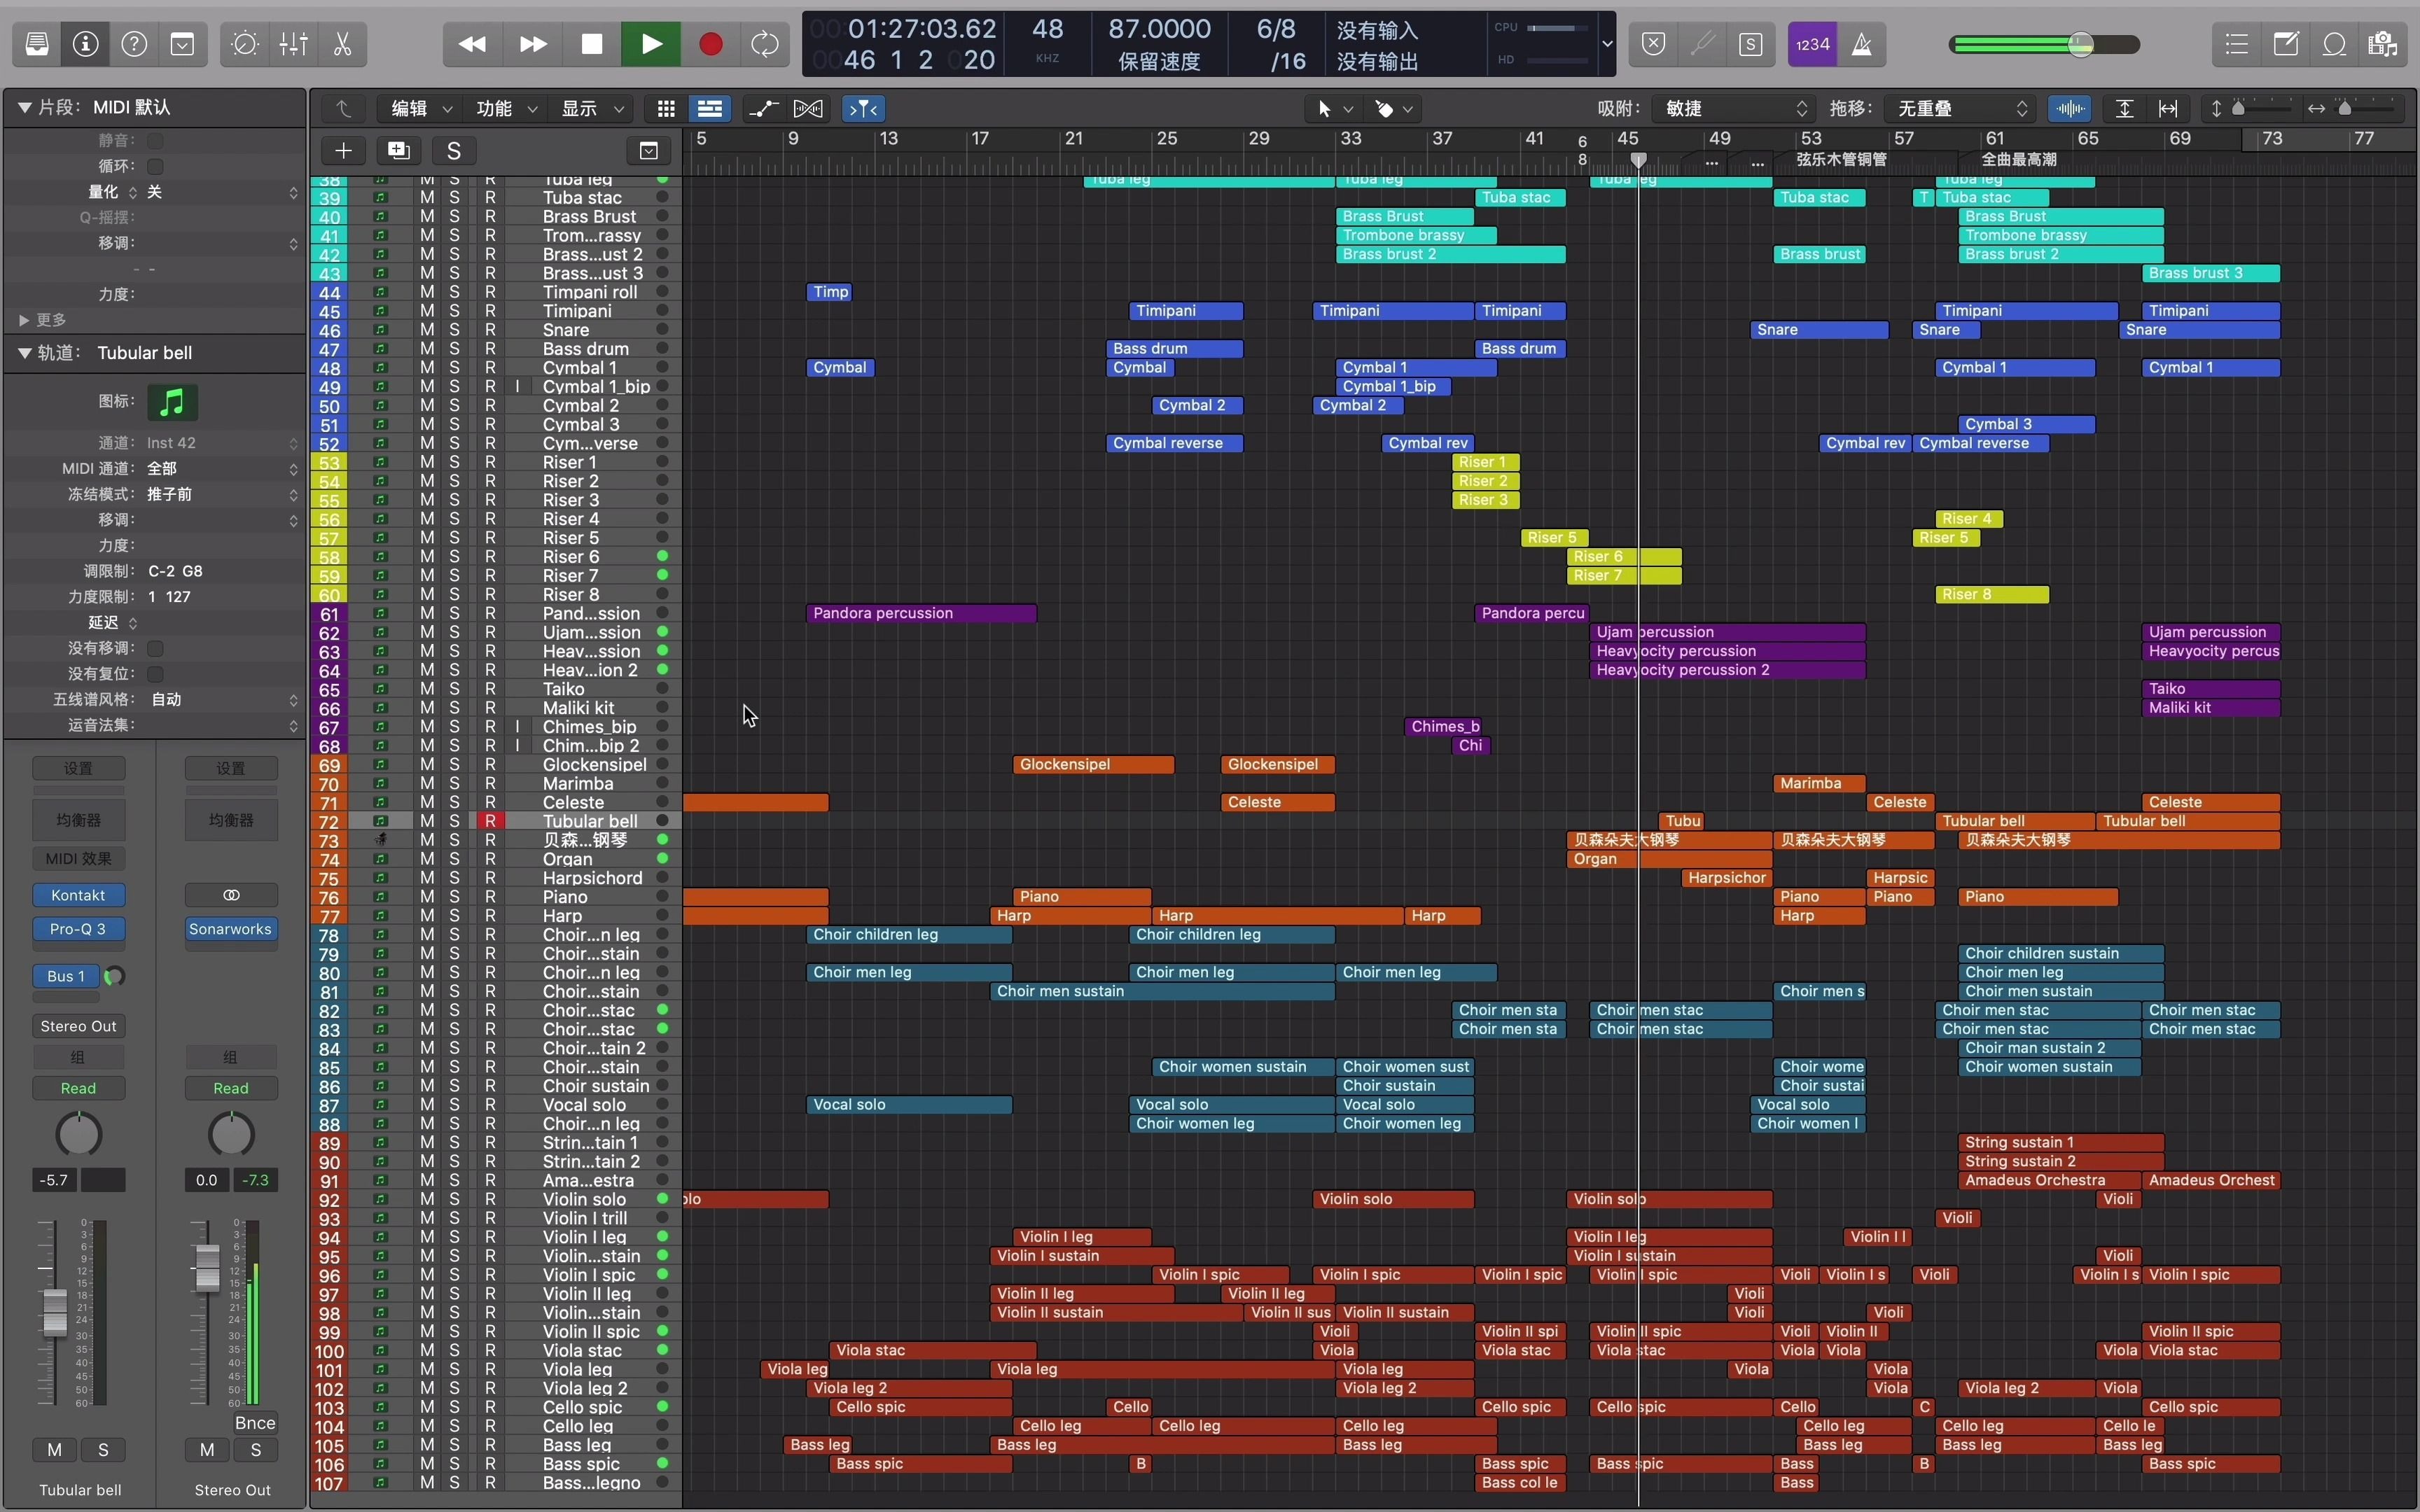Open the 冻结模式 dropdown
This screenshot has height=1512, width=2420.
[222, 494]
